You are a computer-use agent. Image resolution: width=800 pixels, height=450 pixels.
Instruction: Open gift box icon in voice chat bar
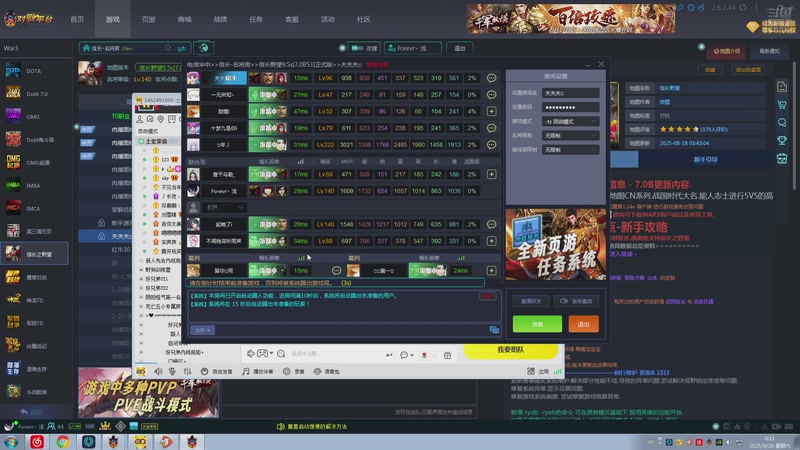(447, 355)
